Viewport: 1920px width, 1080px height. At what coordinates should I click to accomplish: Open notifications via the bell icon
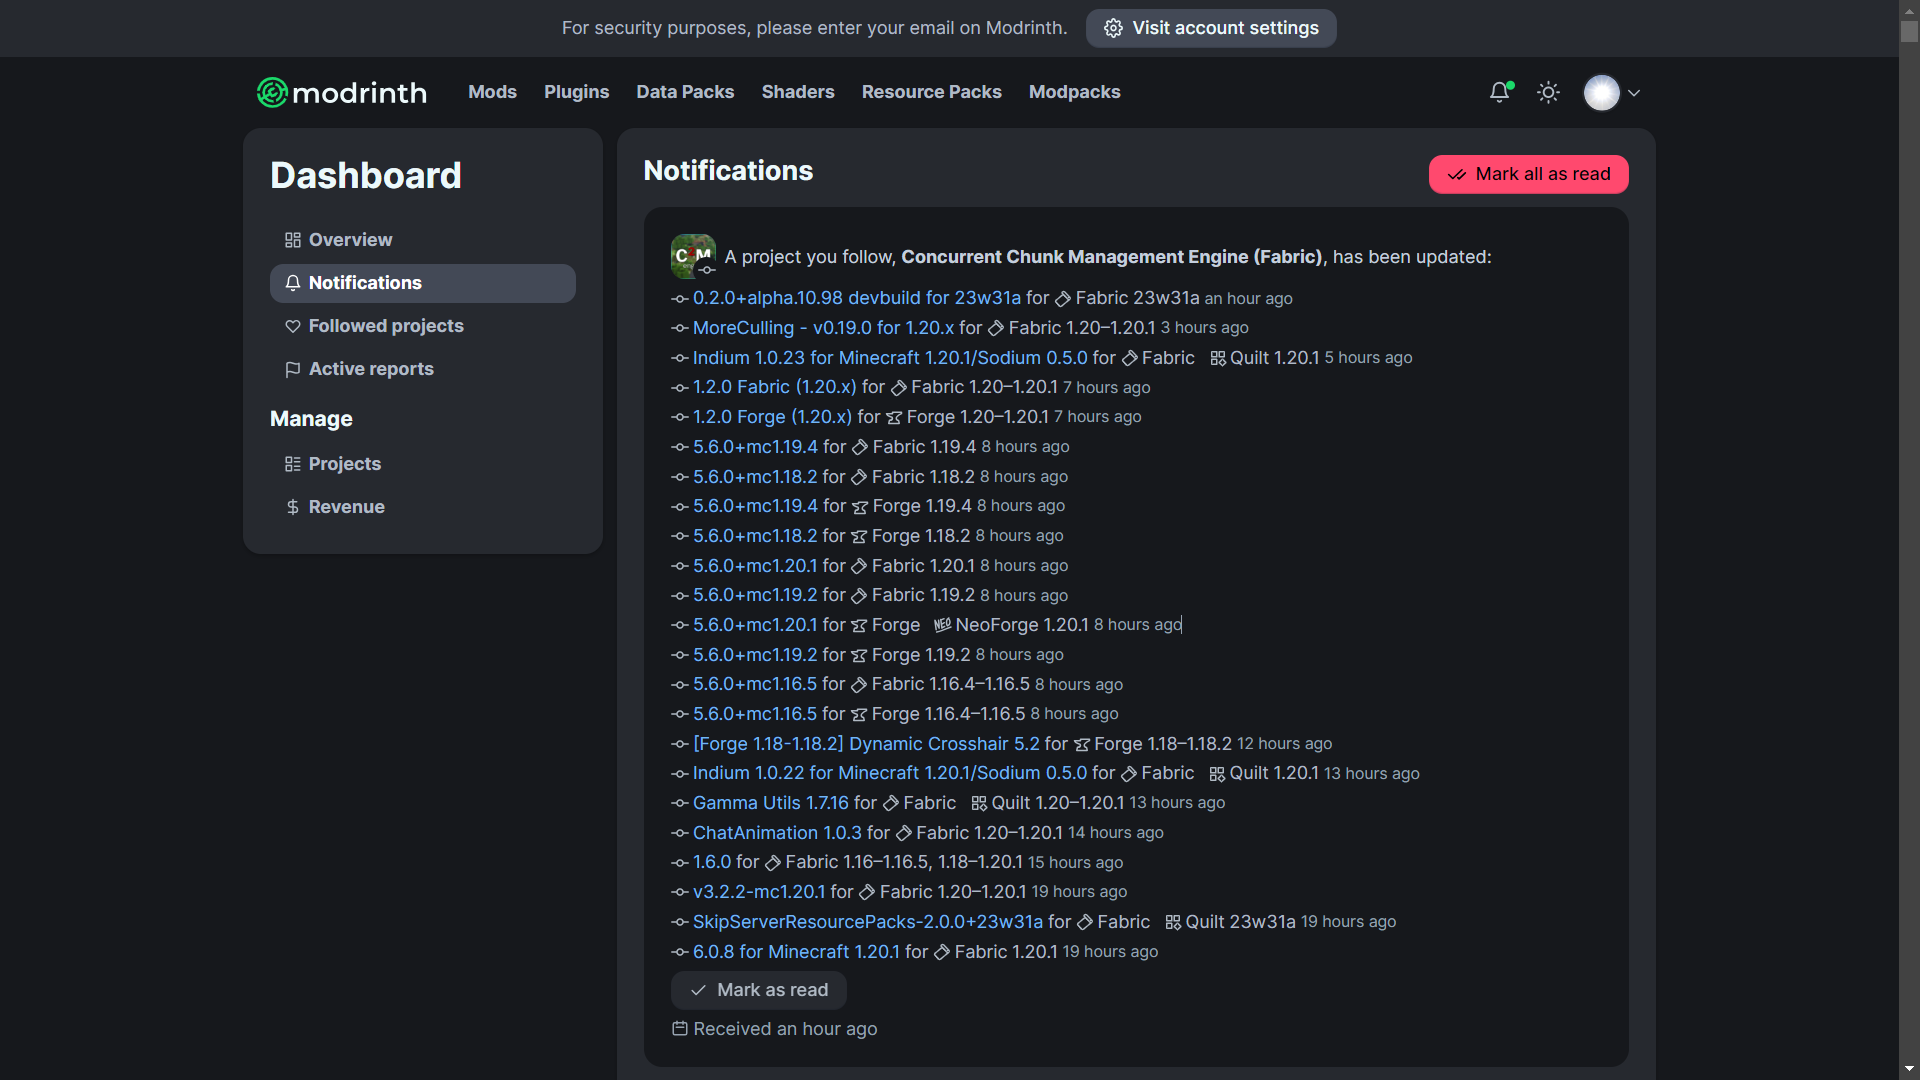coord(1499,92)
